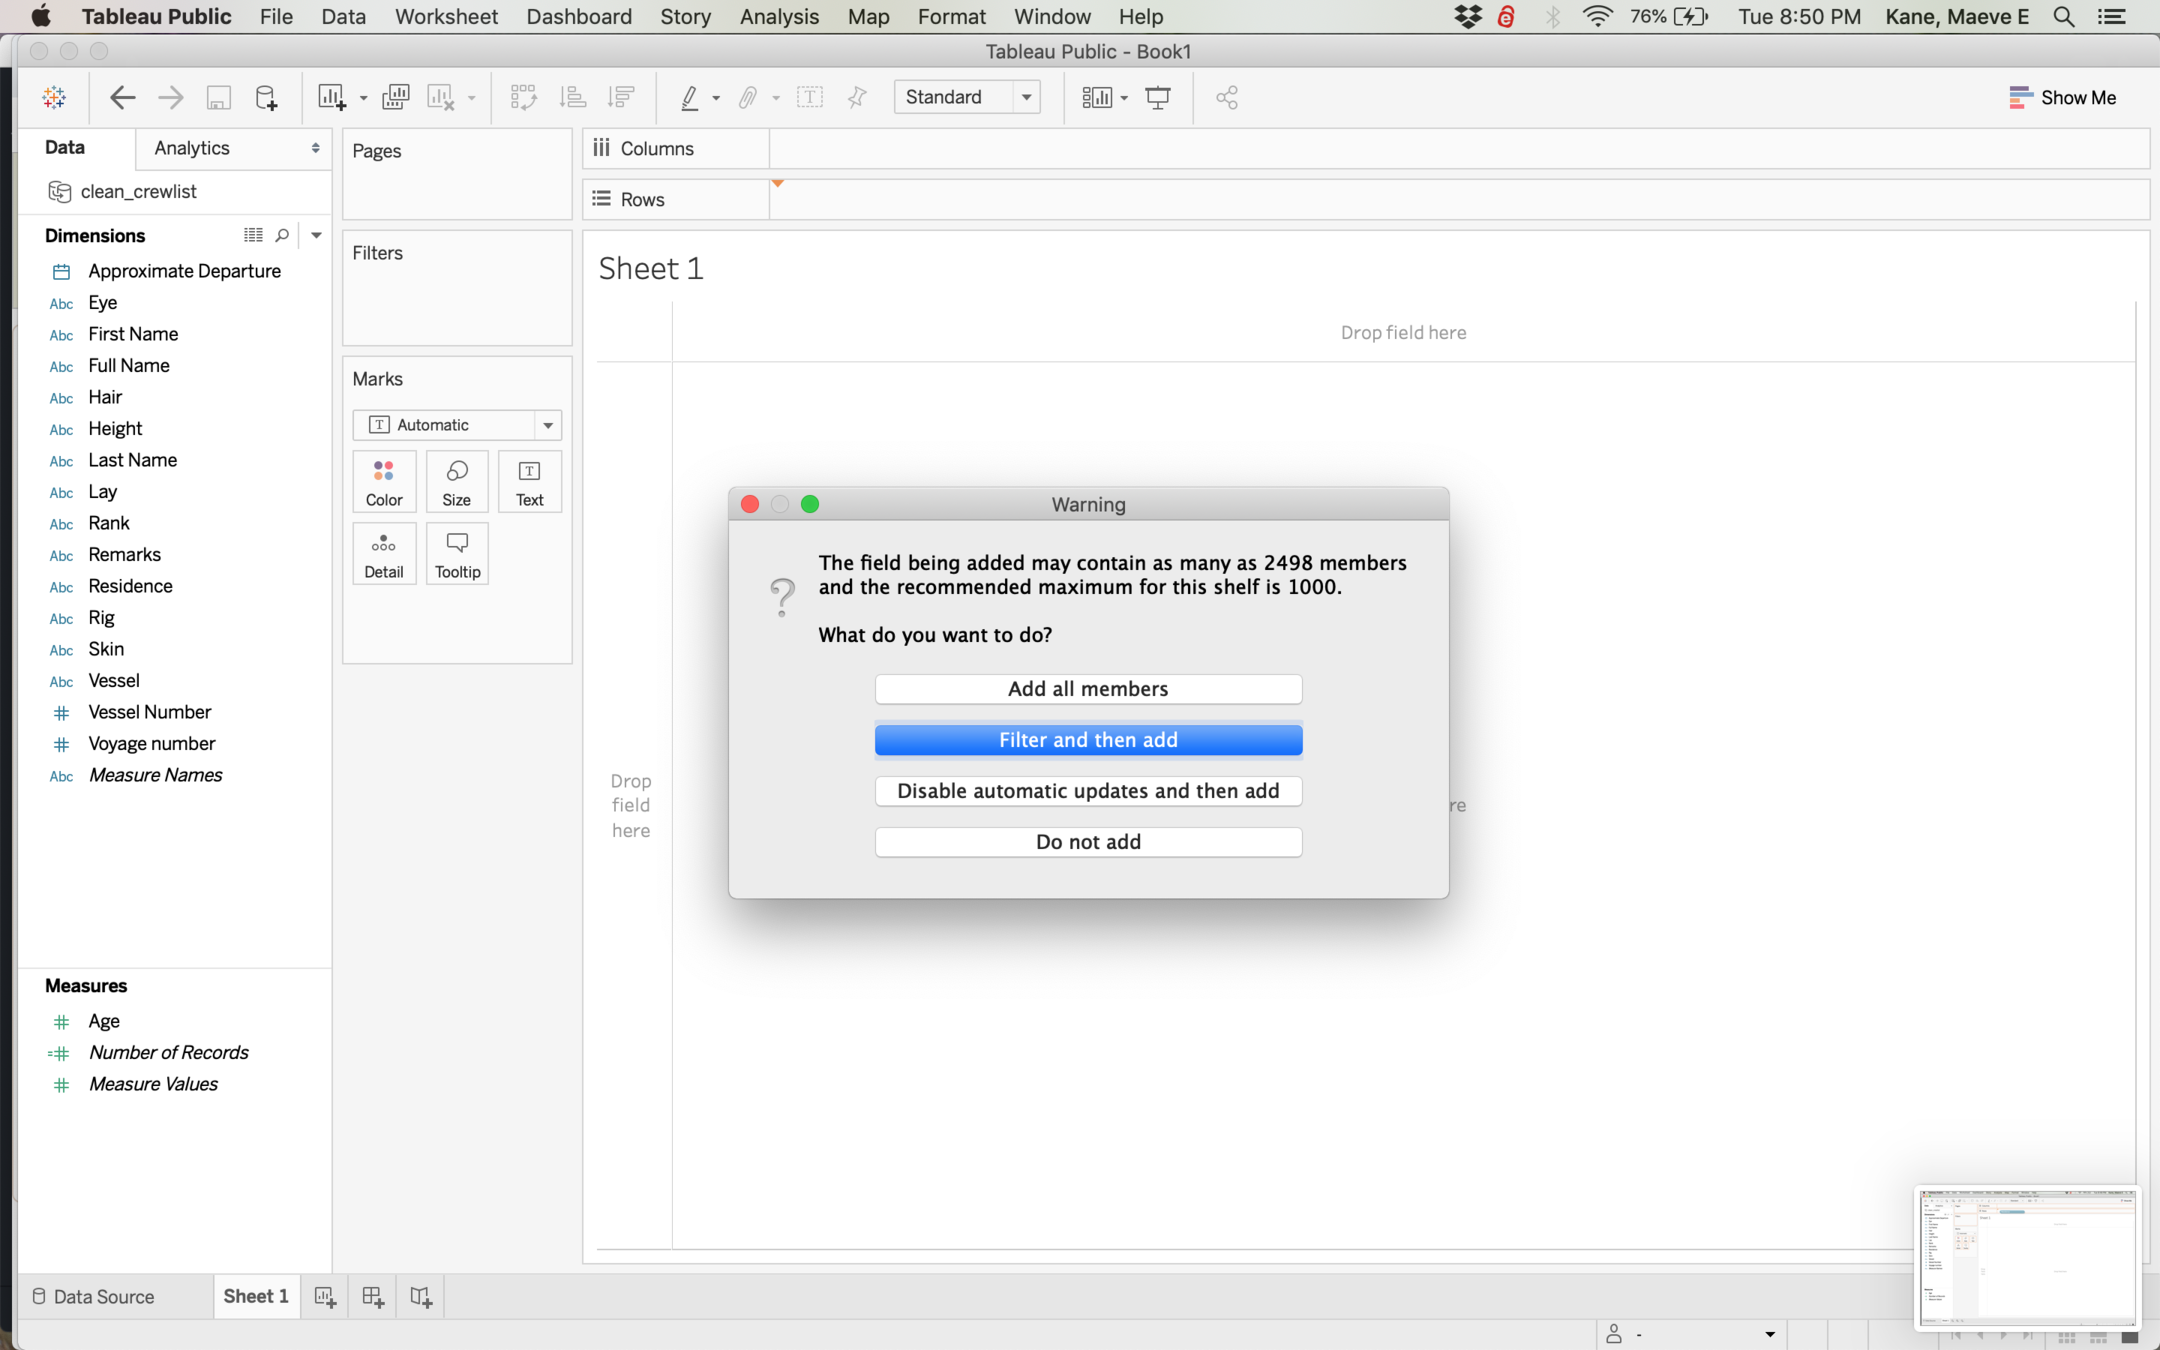The width and height of the screenshot is (2160, 1350).
Task: Click the back arrow undo icon
Action: [x=122, y=97]
